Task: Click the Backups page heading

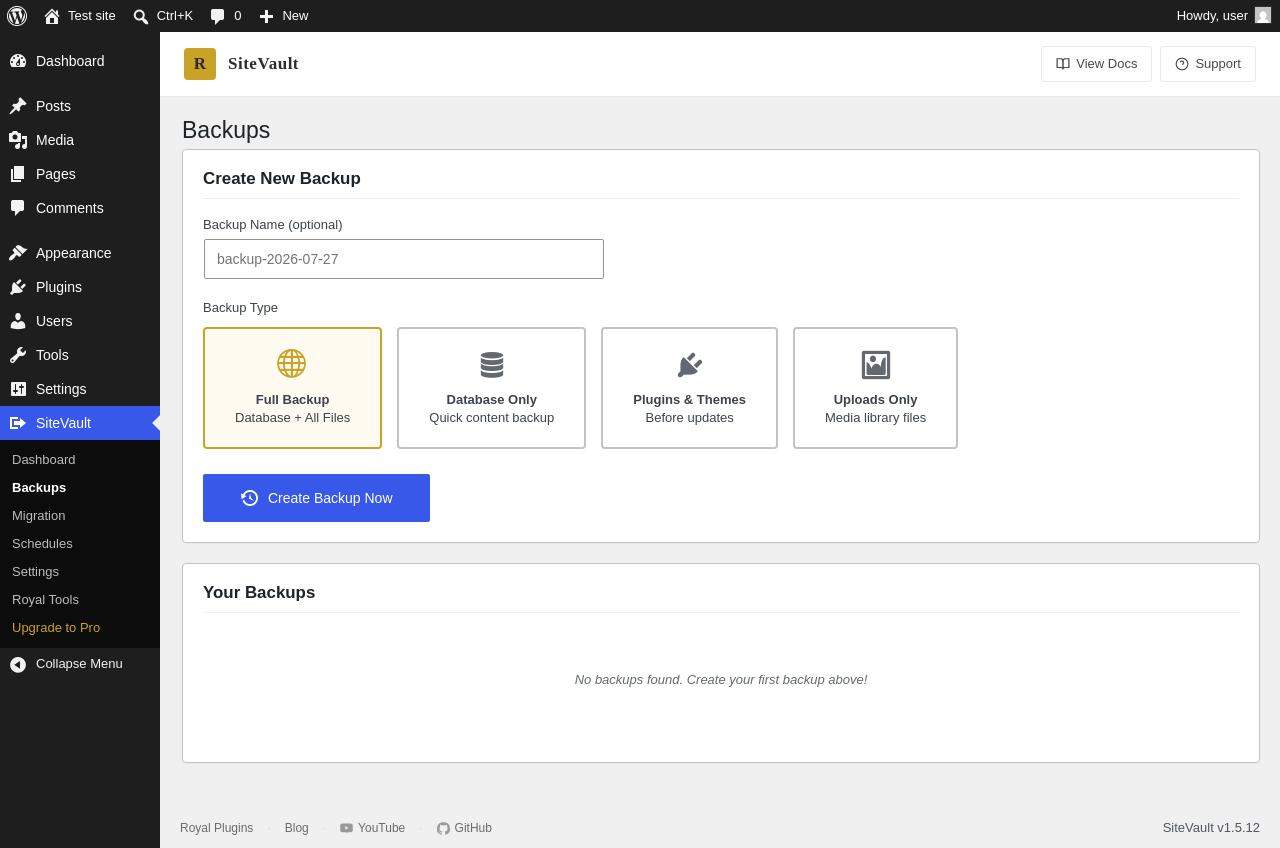Action: 226,130
